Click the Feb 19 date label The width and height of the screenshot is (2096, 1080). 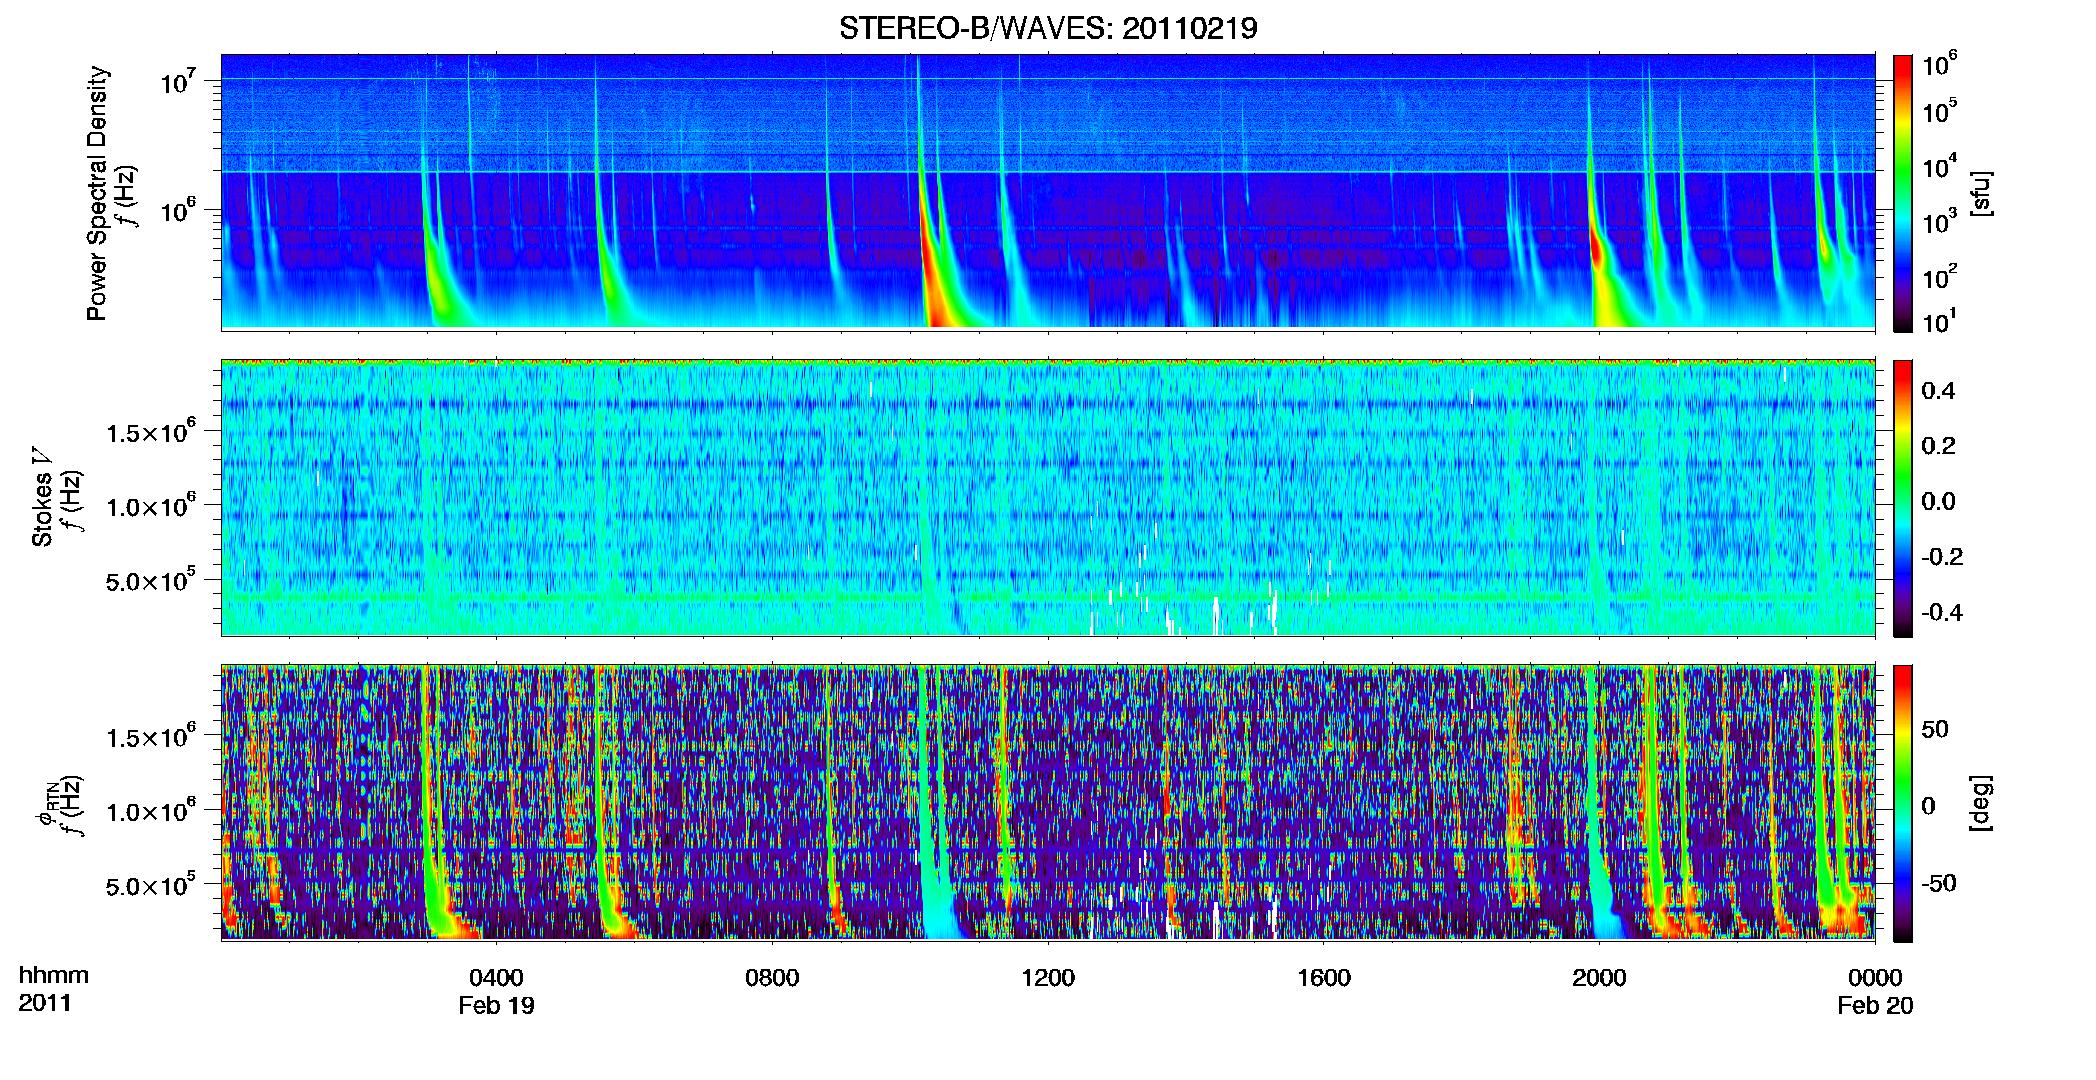(x=496, y=1005)
